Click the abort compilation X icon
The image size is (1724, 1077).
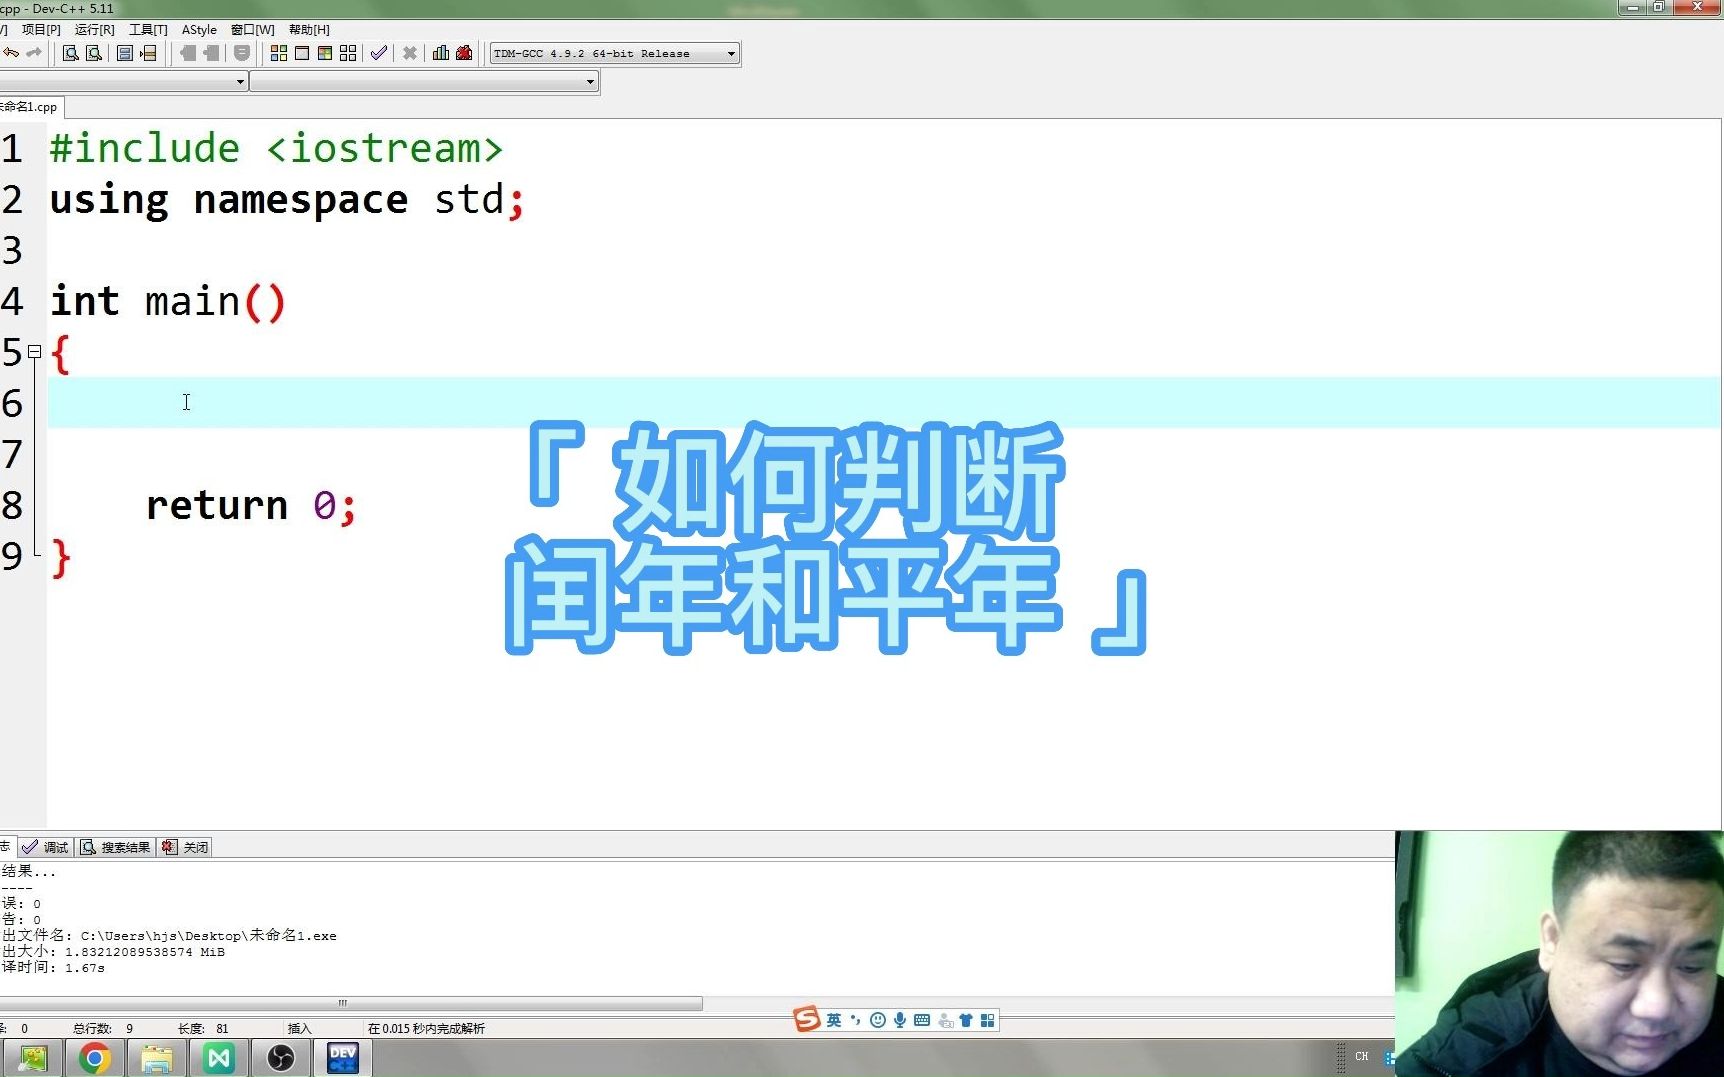pyautogui.click(x=409, y=53)
